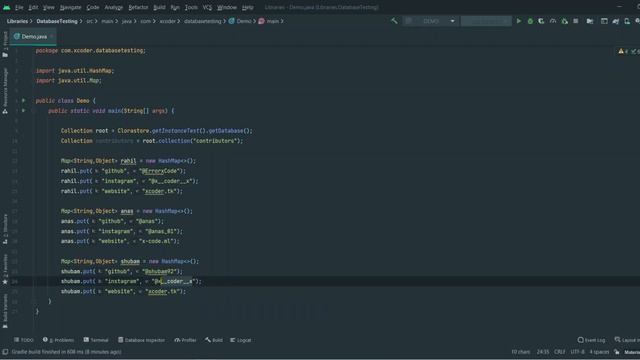The height and width of the screenshot is (360, 640).
Task: Open the Logcat tool window
Action: (240, 340)
